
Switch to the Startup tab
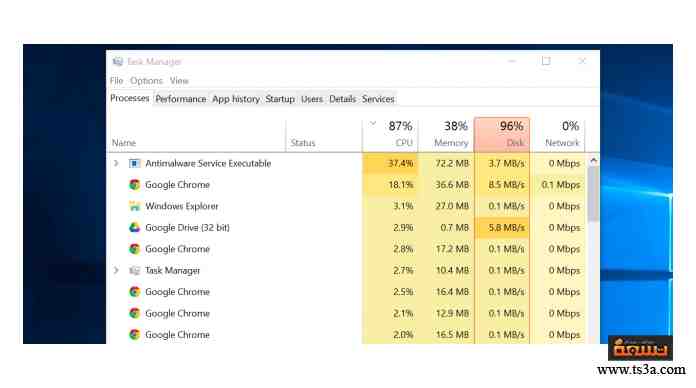click(x=280, y=99)
